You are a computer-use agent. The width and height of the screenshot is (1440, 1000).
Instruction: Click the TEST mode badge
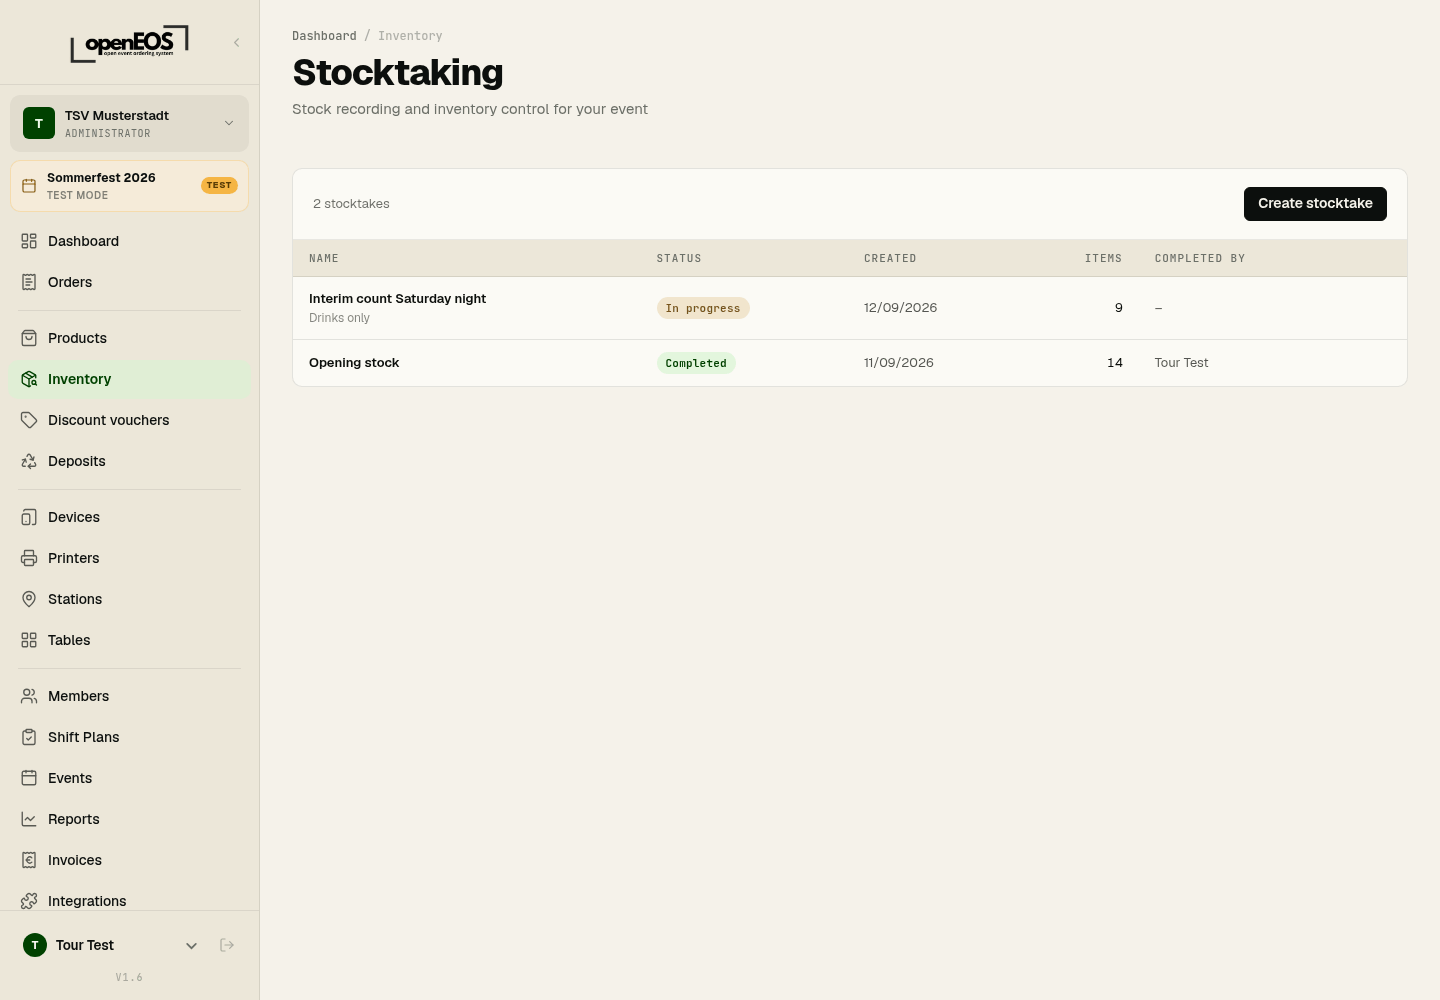[x=219, y=185]
